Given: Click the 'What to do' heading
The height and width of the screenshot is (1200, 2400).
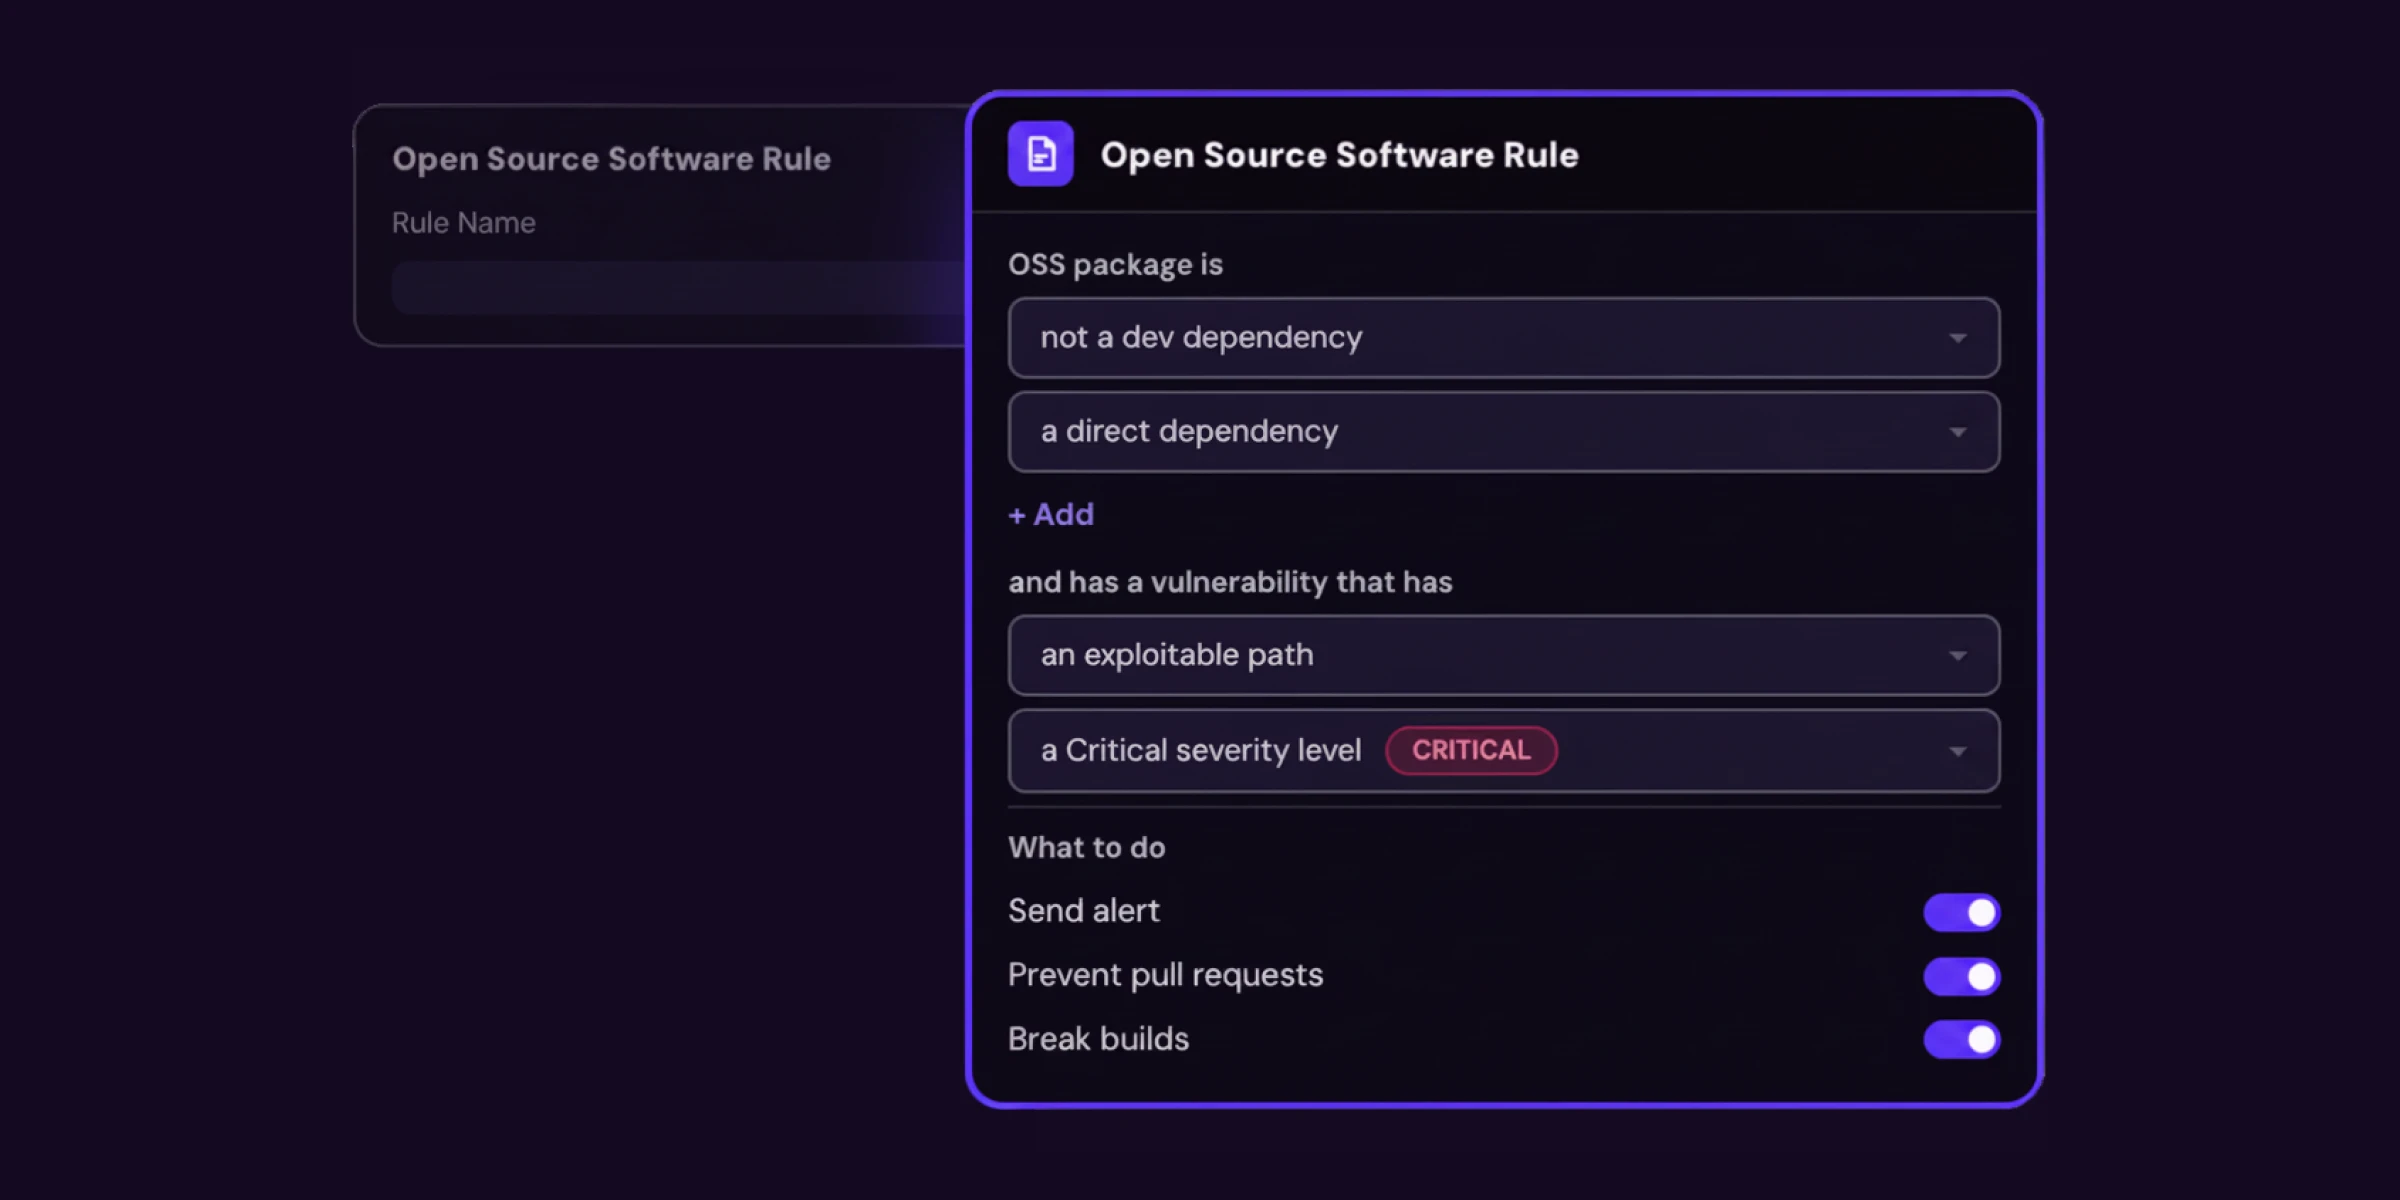Looking at the screenshot, I should [1087, 847].
